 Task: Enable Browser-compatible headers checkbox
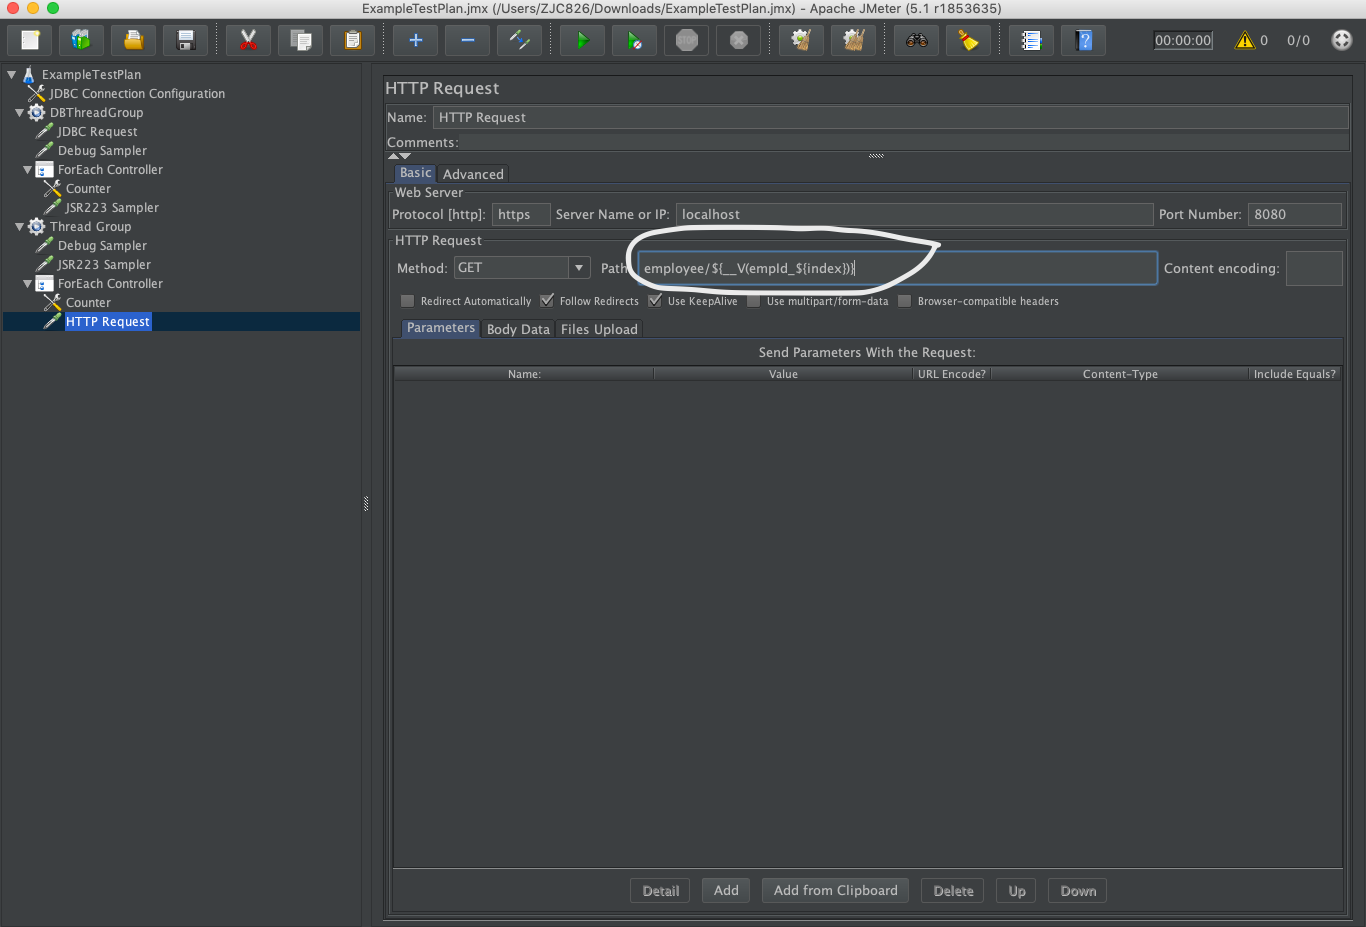[905, 301]
